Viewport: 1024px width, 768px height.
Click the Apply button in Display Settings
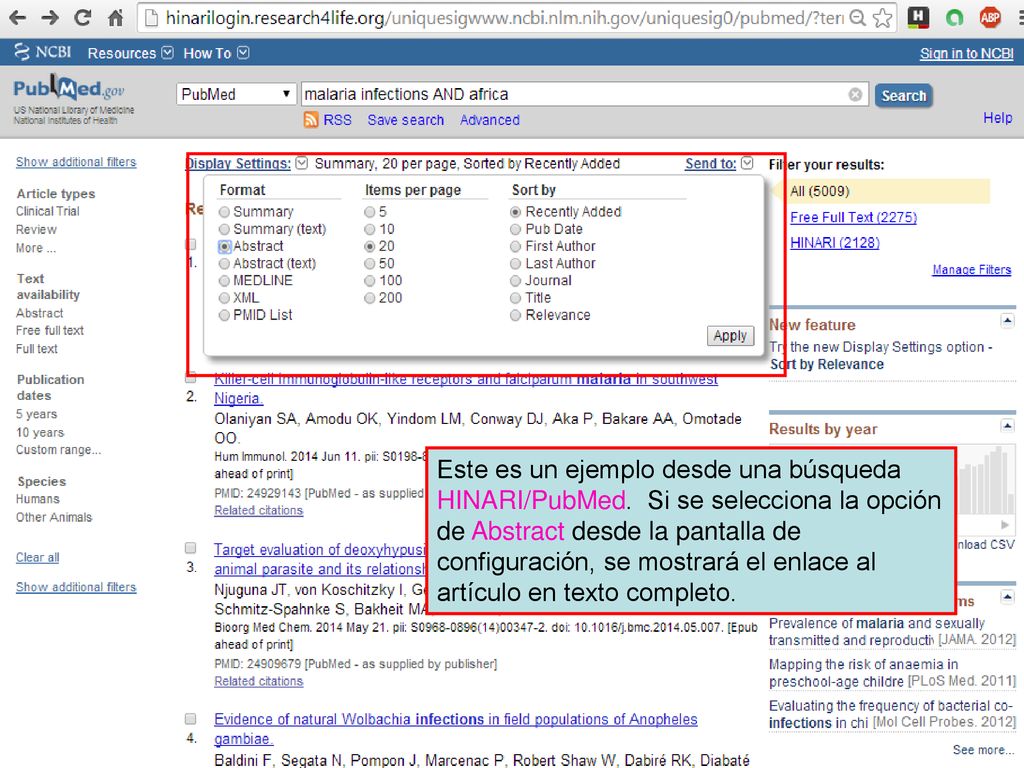point(730,336)
